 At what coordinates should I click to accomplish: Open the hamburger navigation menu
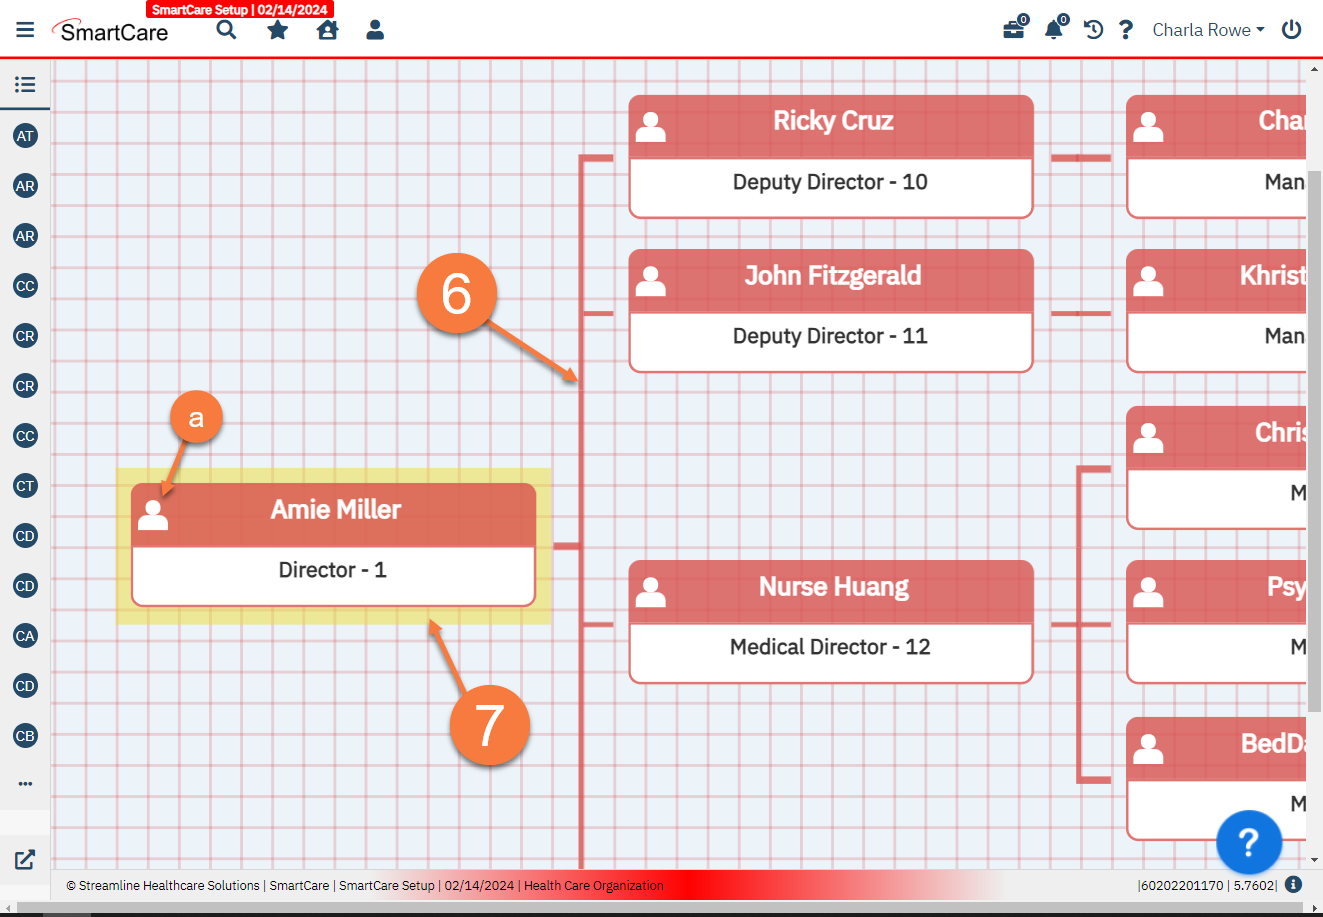25,29
